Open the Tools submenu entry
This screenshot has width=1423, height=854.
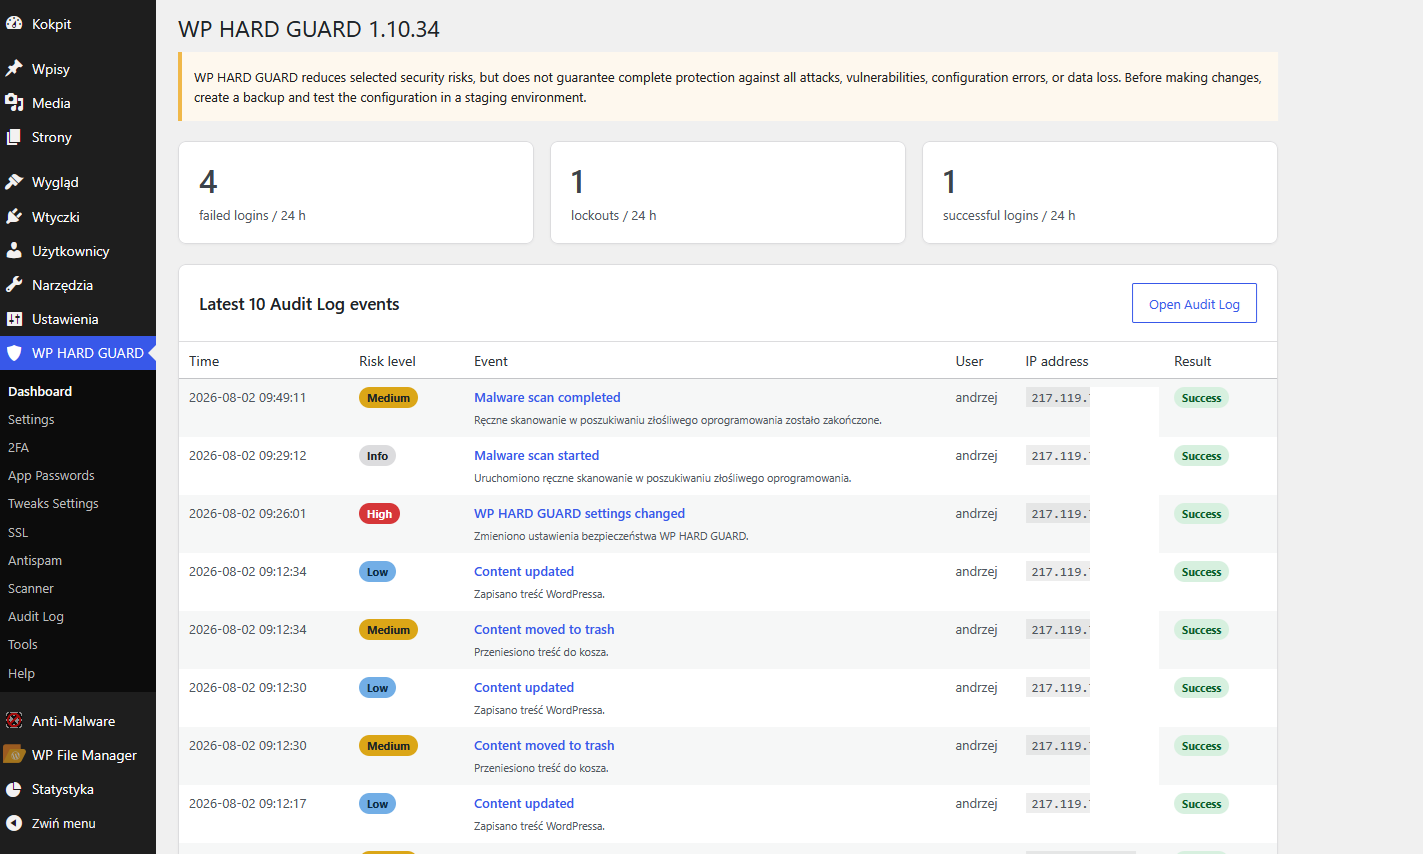tap(23, 644)
